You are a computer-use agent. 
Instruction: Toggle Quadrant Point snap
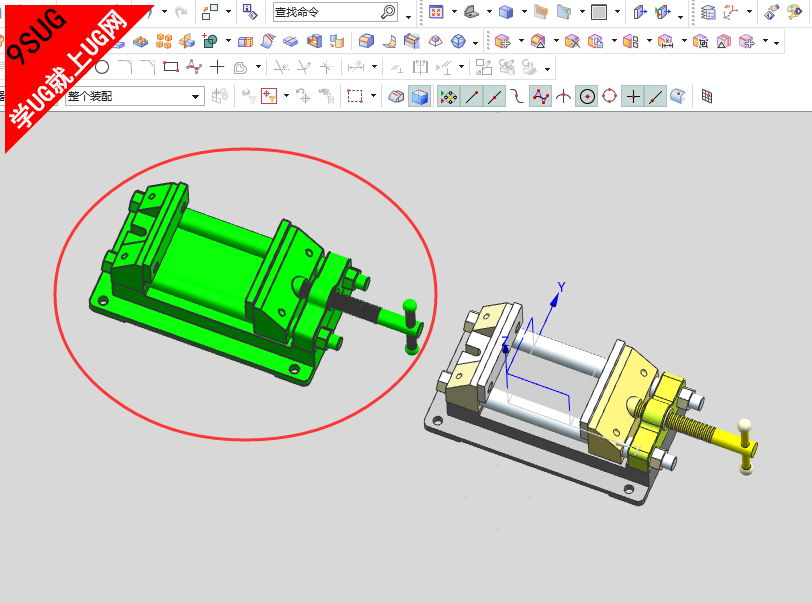coord(610,96)
